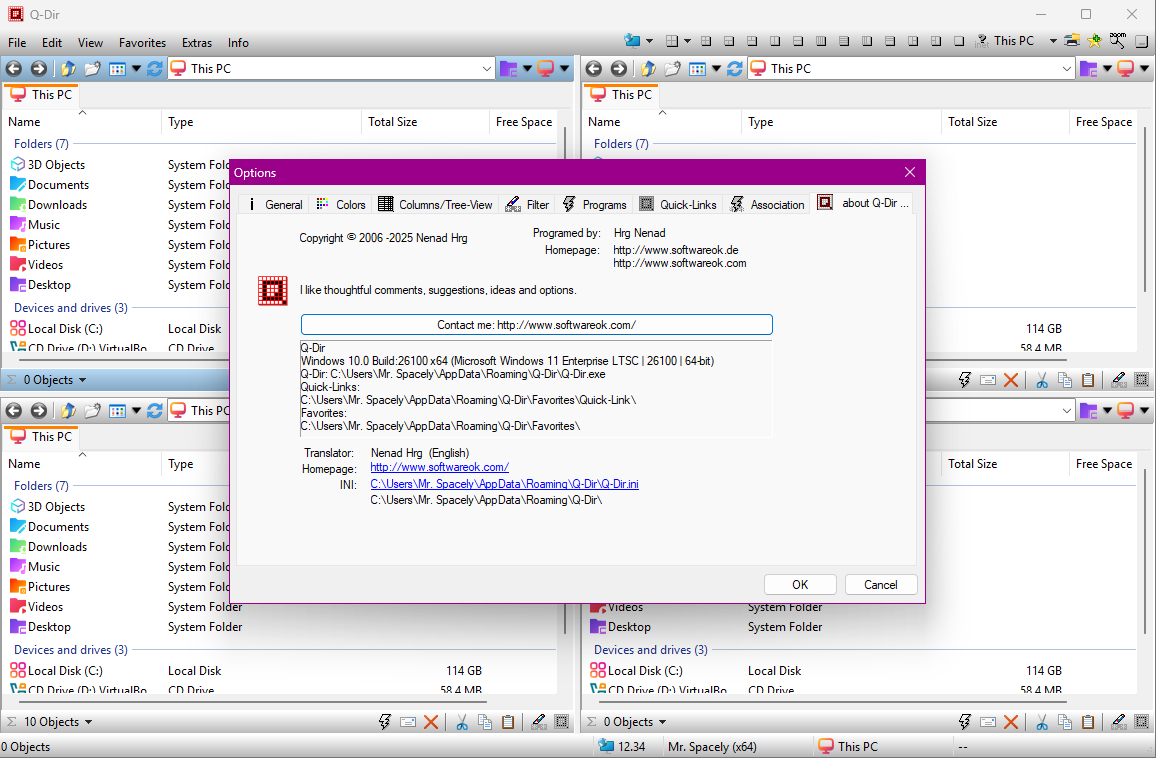This screenshot has height=758, width=1156.
Task: Create a new folder in the top-left pane
Action: [x=92, y=69]
